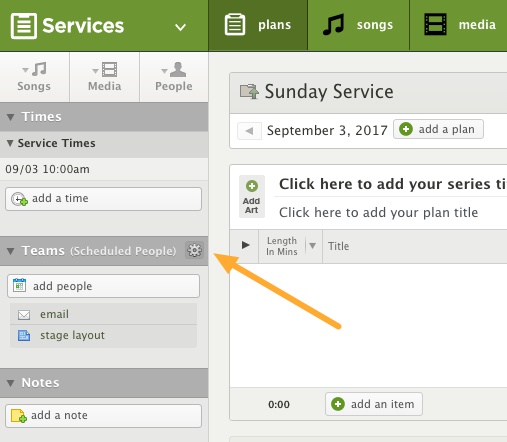The height and width of the screenshot is (442, 507).
Task: Click the Services clipboard logo icon
Action: coord(24,26)
